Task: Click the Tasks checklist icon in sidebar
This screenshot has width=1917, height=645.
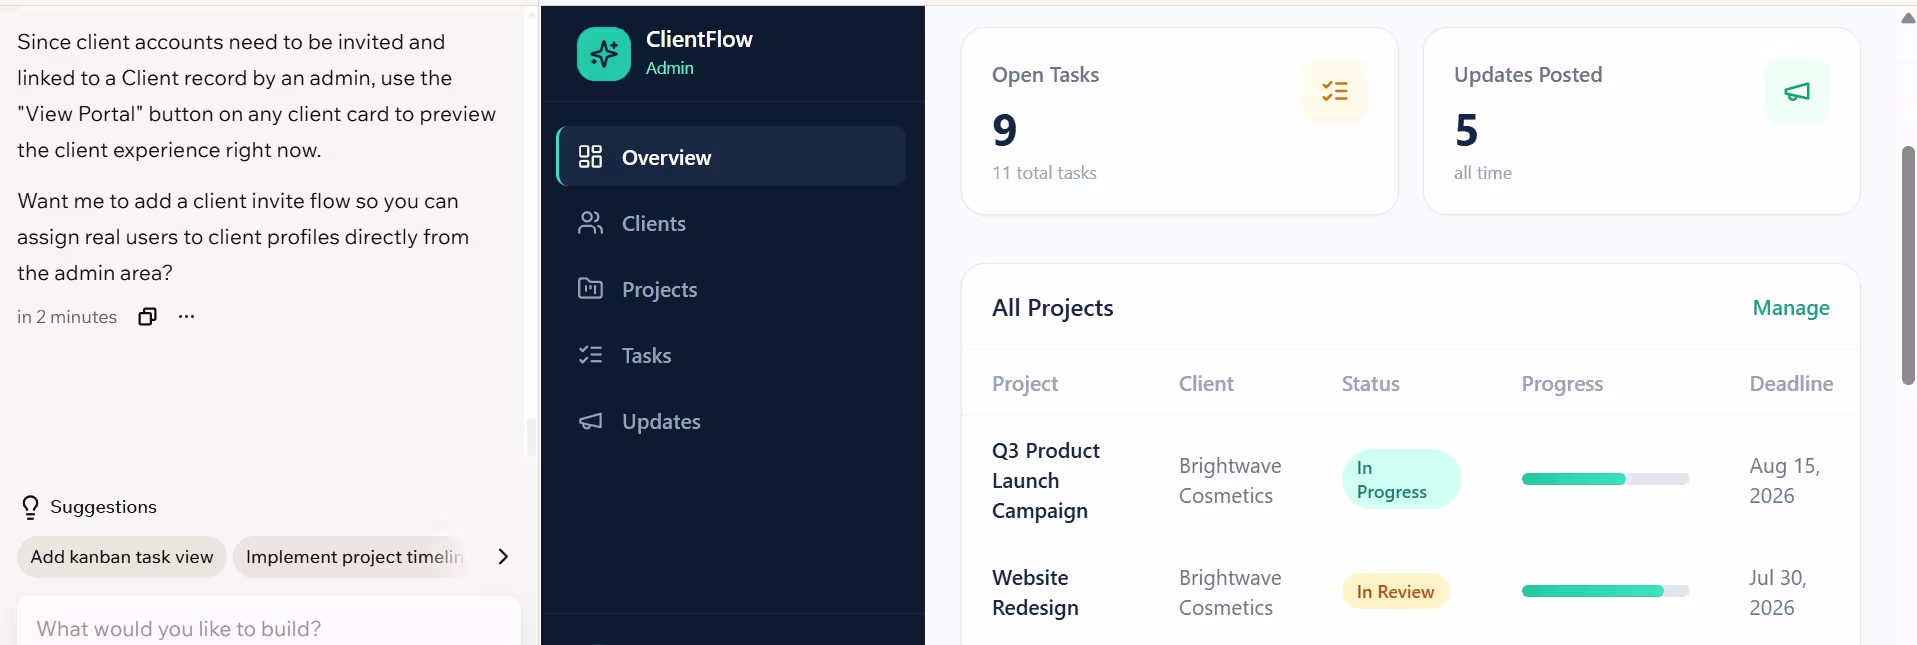Action: click(590, 355)
